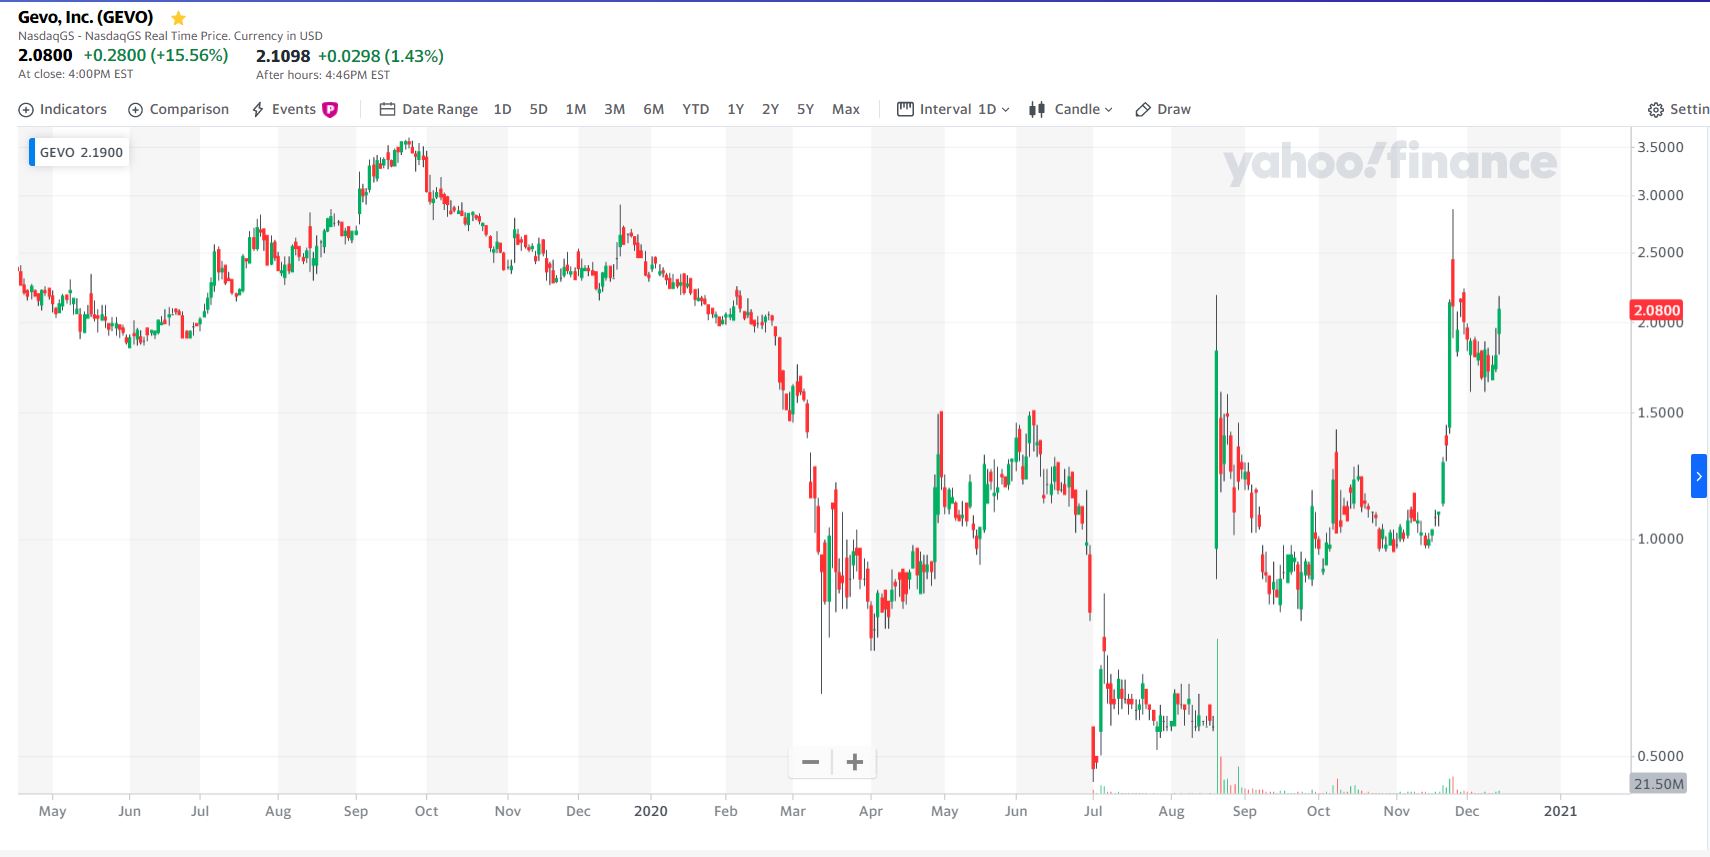This screenshot has width=1710, height=857.
Task: Open chart Settings gear icon
Action: pyautogui.click(x=1656, y=110)
